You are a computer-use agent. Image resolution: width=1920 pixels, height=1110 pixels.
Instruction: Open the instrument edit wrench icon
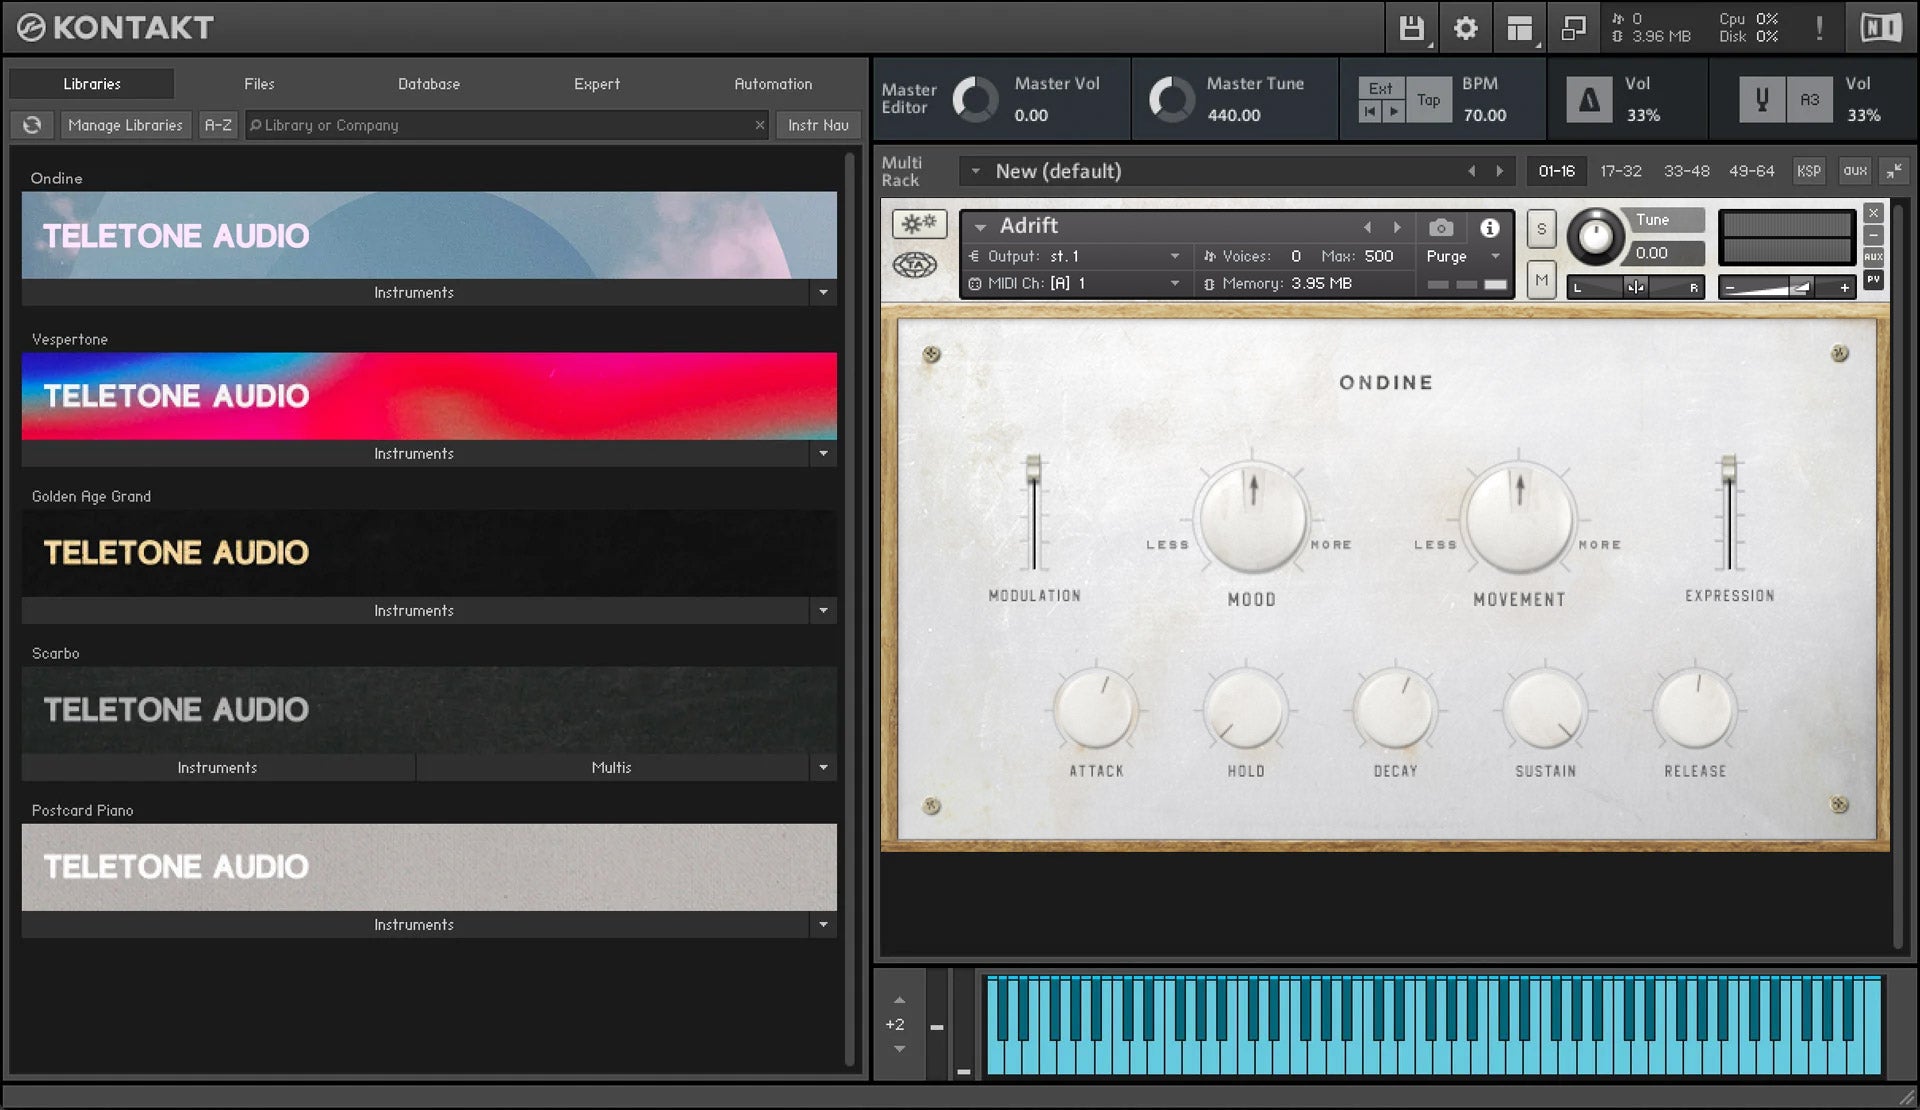[x=918, y=224]
